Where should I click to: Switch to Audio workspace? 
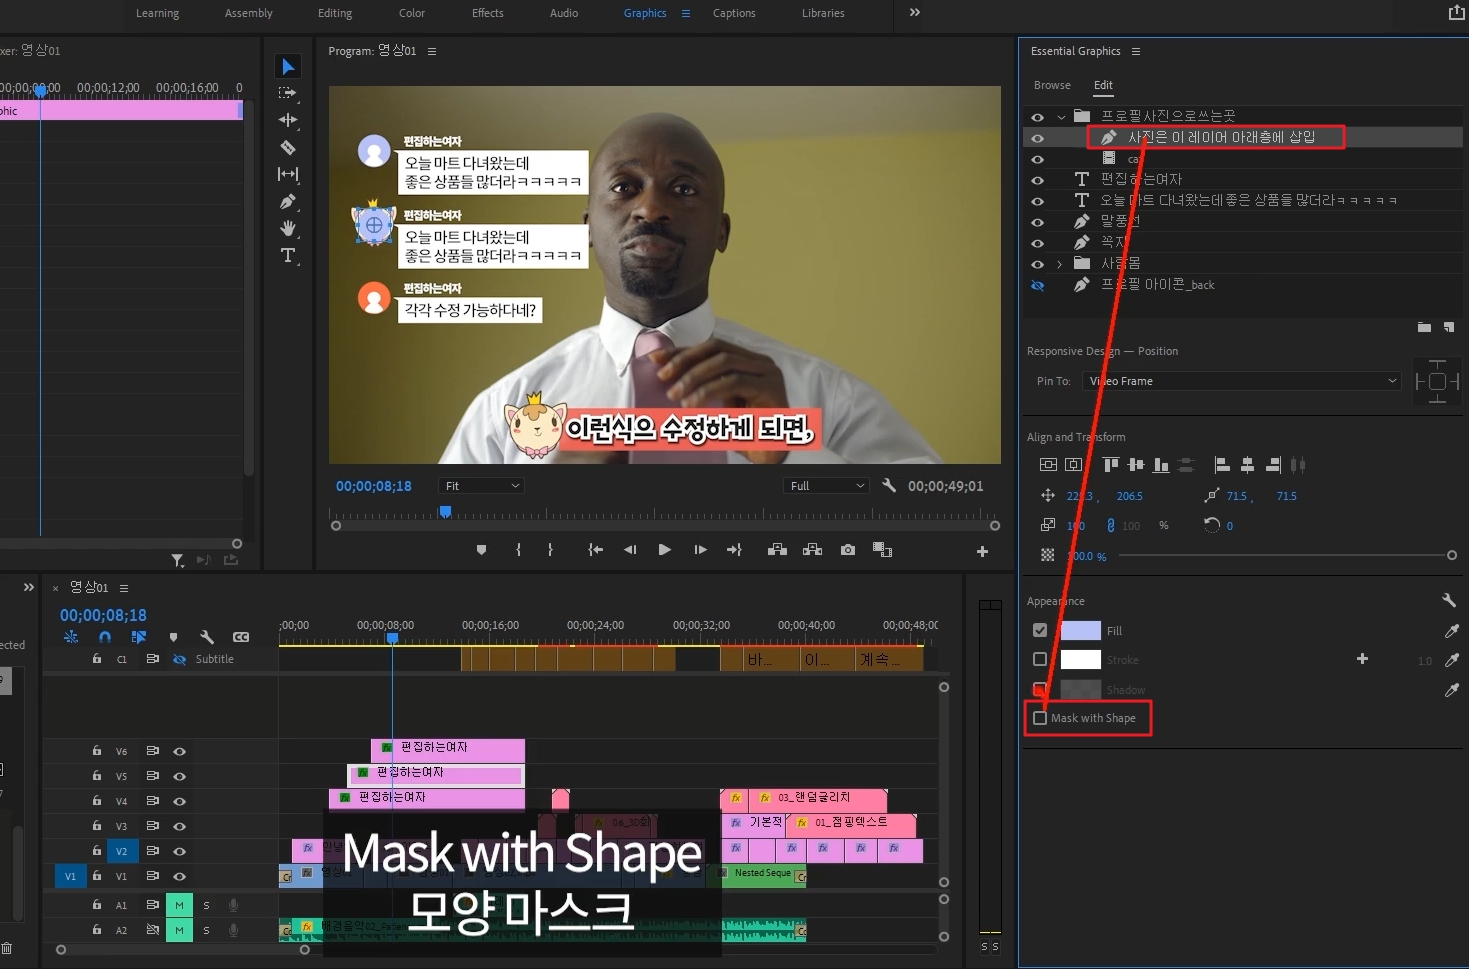(564, 13)
